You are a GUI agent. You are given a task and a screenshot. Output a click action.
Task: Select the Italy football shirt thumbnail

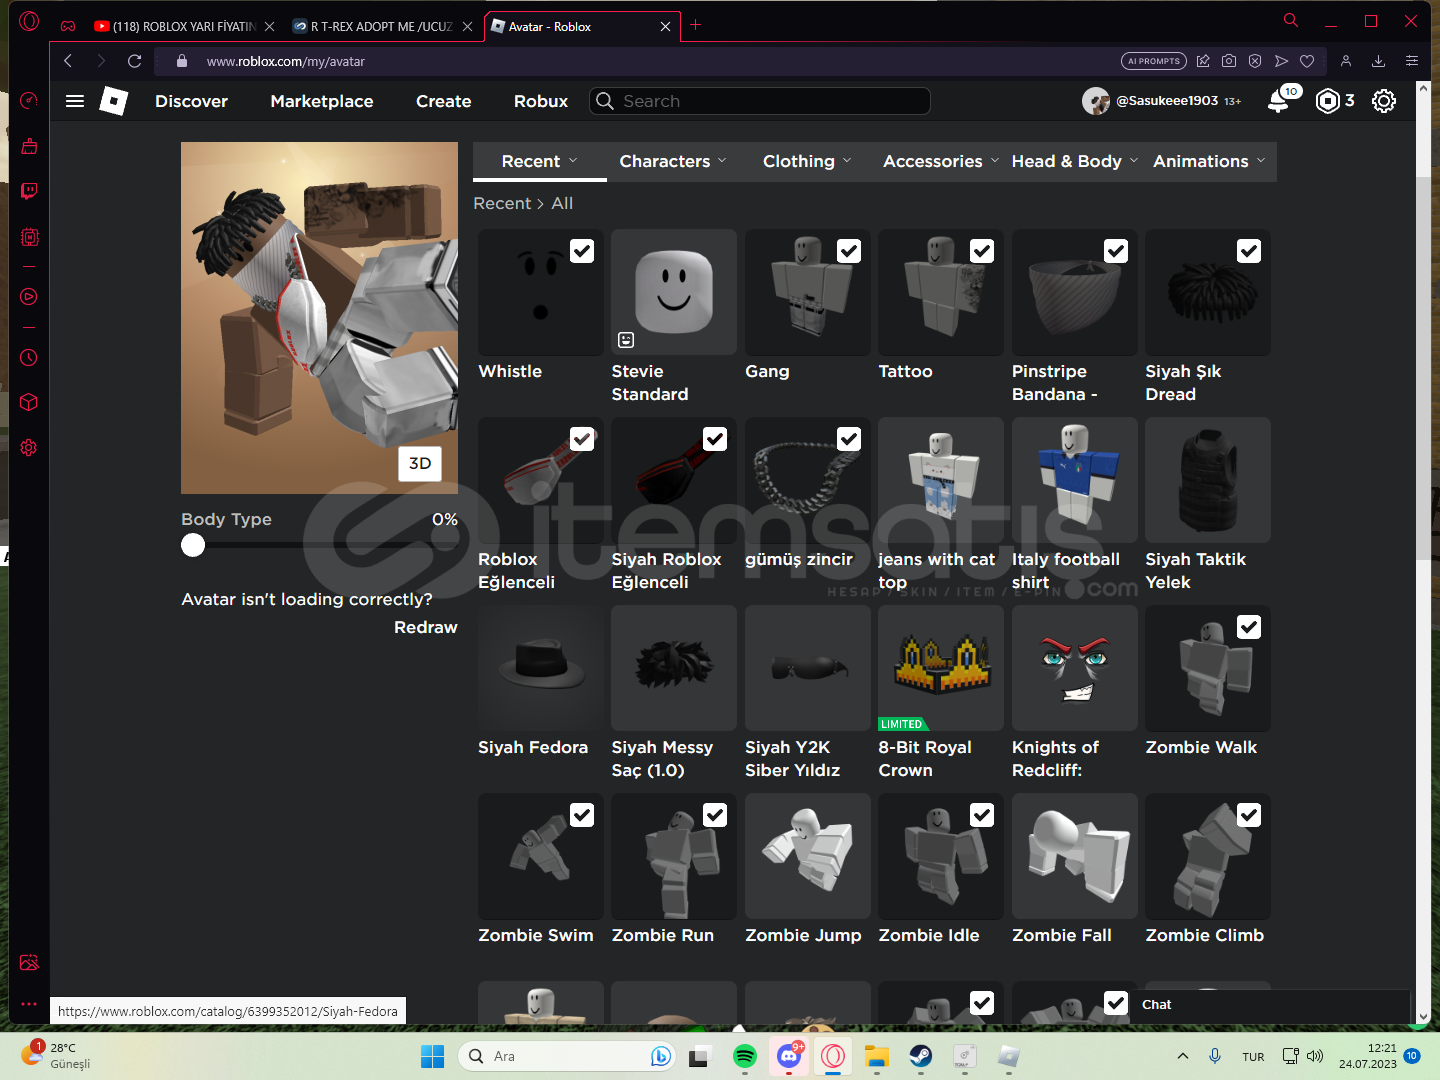[x=1075, y=480]
